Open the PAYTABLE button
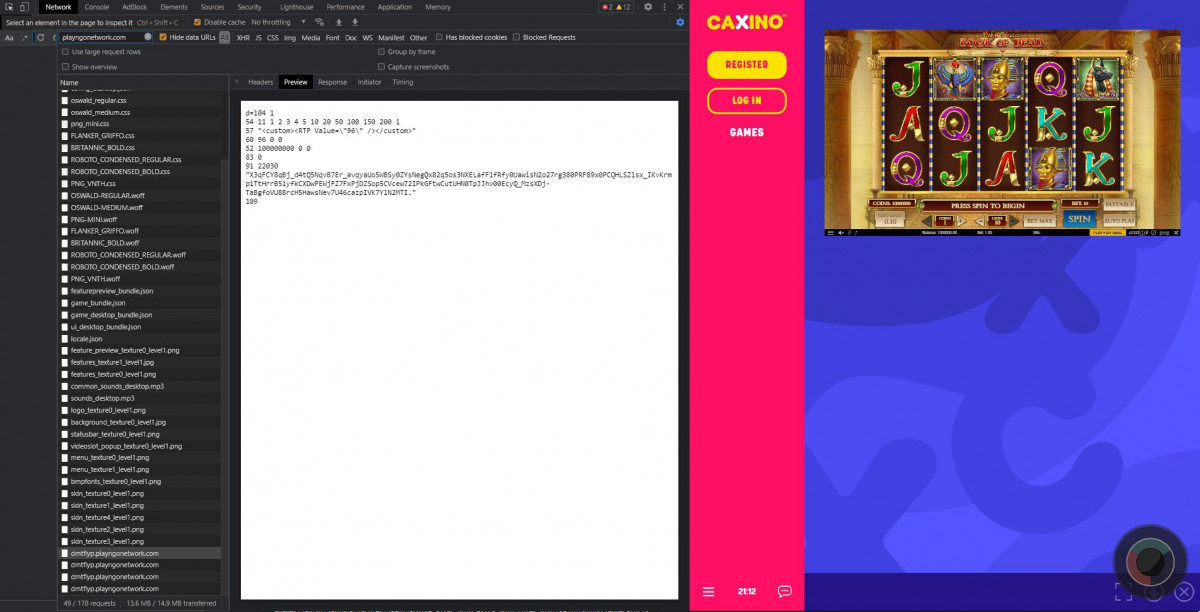Screen dimensions: 1200x612 [x=1119, y=205]
